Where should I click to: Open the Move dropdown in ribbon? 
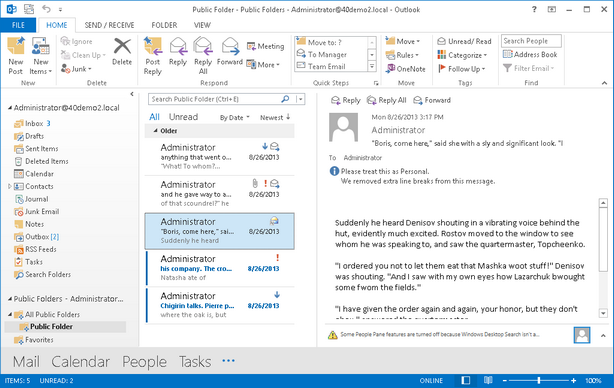pyautogui.click(x=403, y=41)
